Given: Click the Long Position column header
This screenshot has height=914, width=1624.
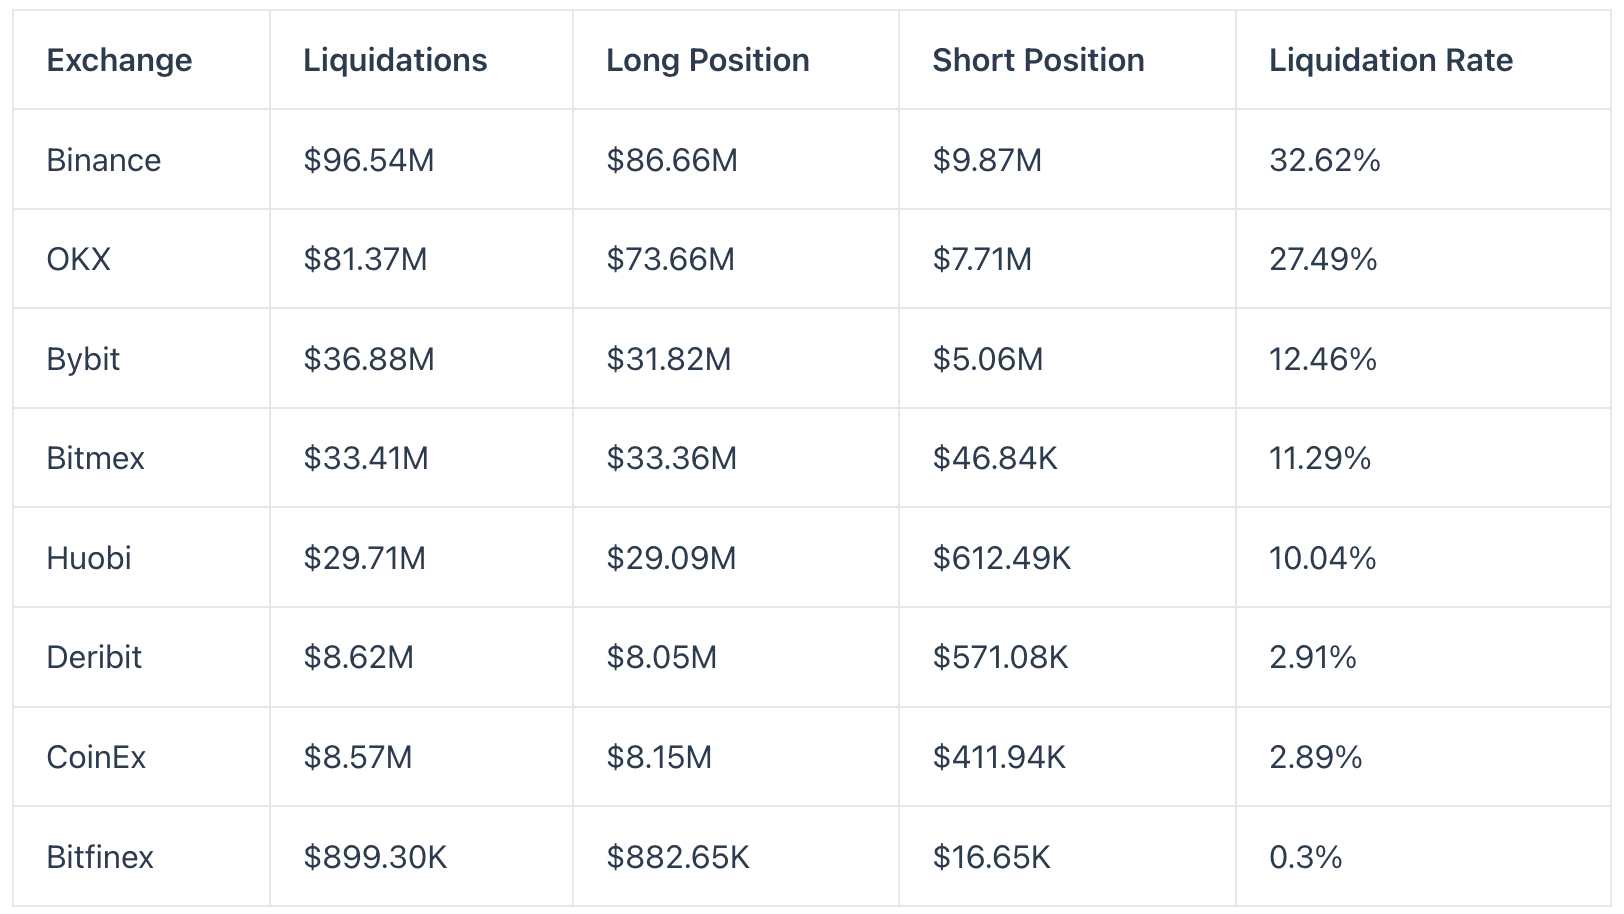Looking at the screenshot, I should pyautogui.click(x=707, y=60).
